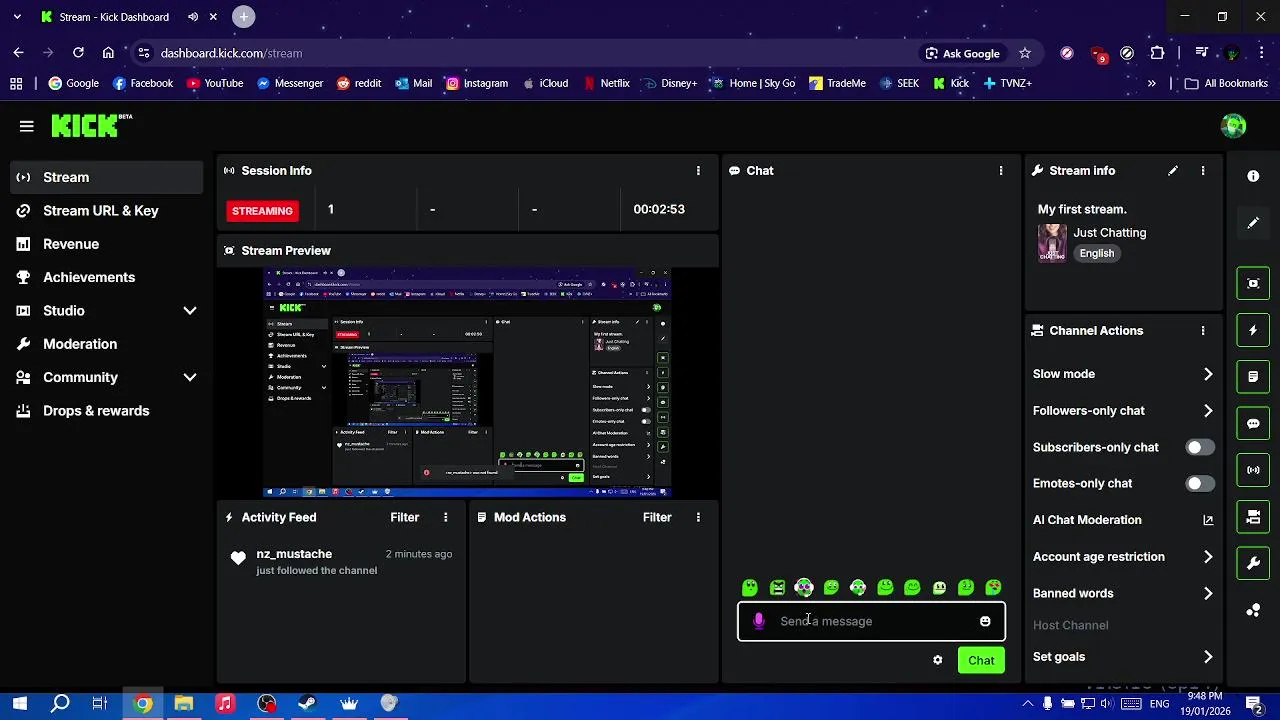Open YouTube bookmark
The height and width of the screenshot is (720, 1280).
215,84
